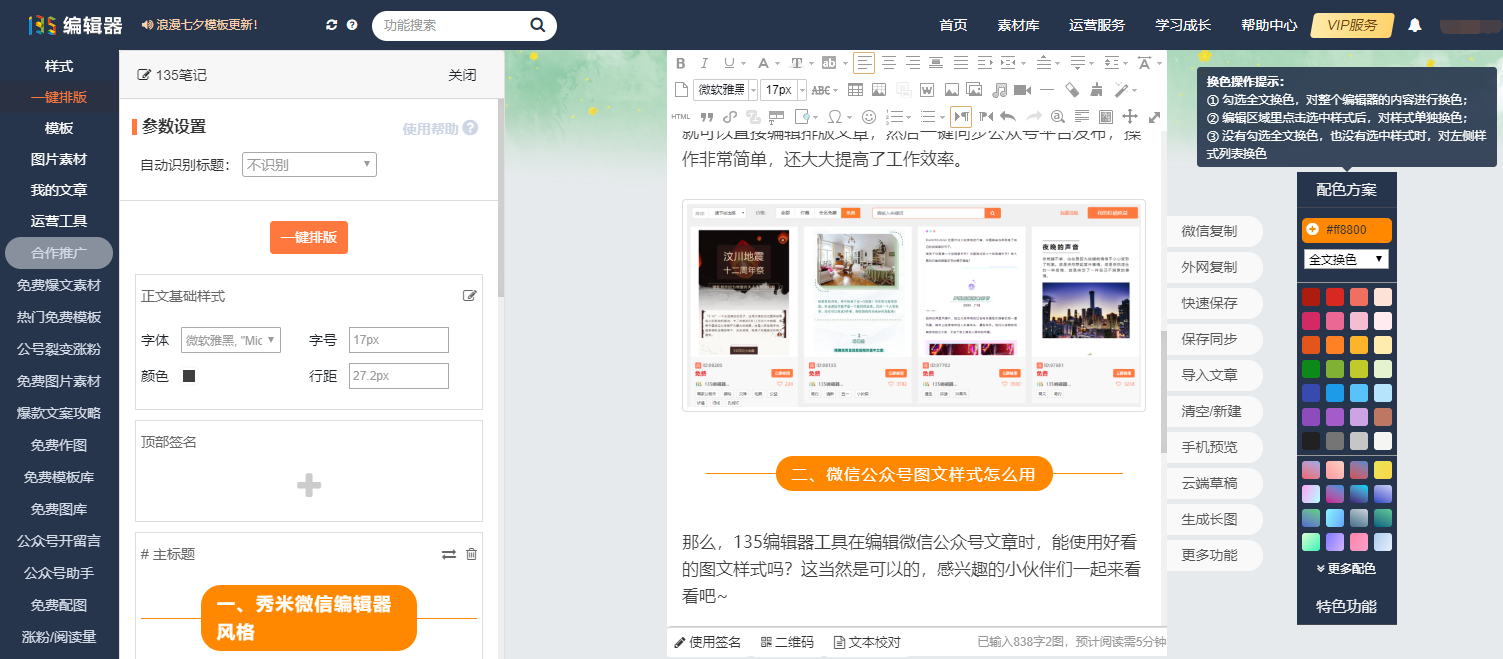Open the find and replace search icon

(x=1057, y=116)
